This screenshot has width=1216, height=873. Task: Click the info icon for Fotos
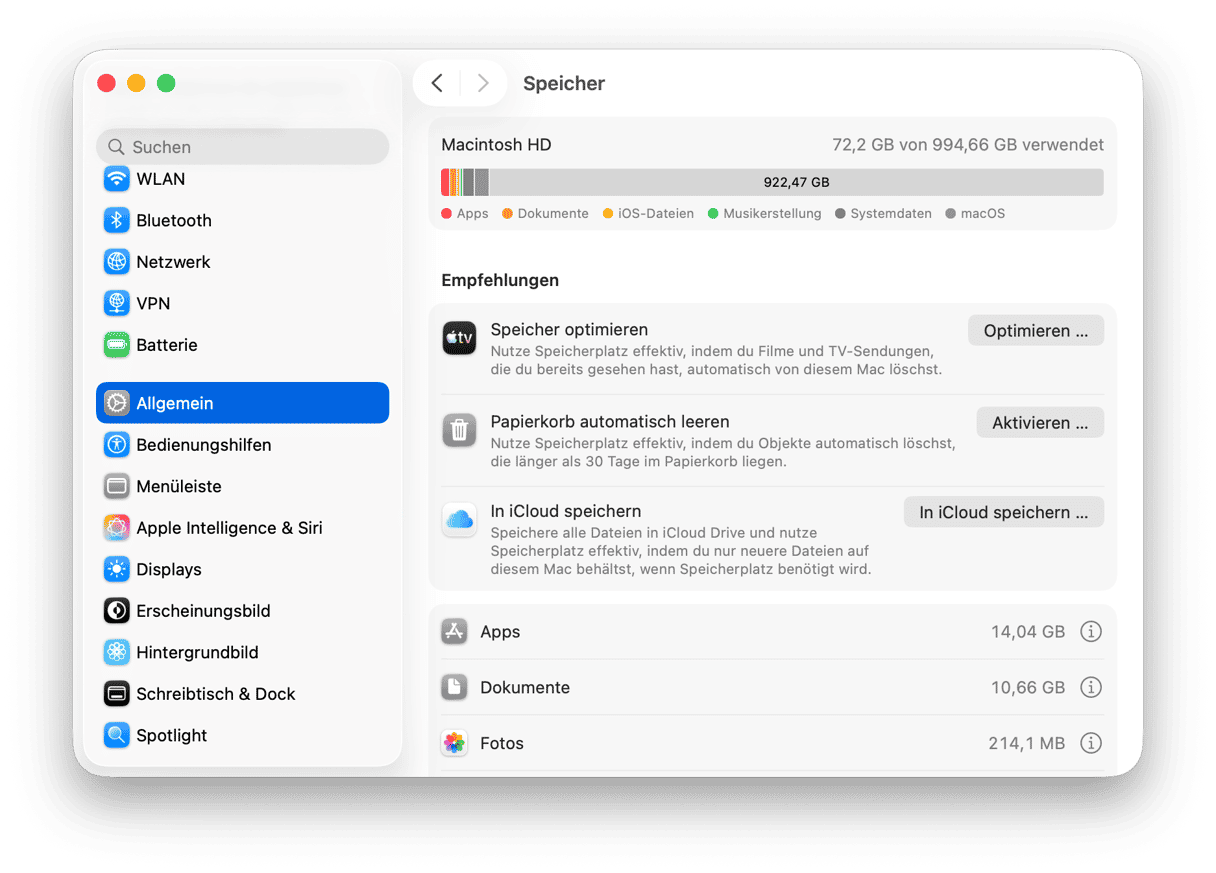(1091, 743)
